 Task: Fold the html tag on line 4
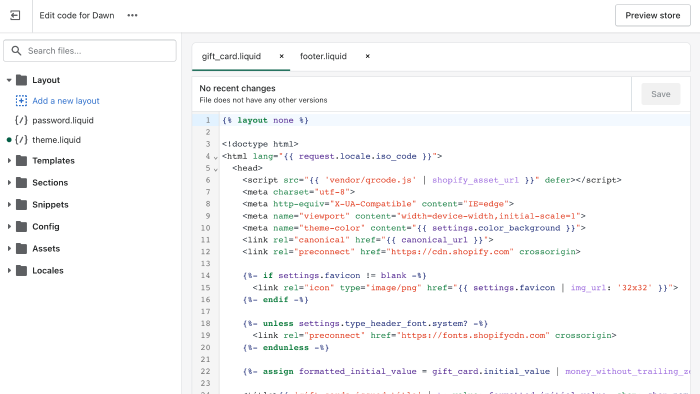pyautogui.click(x=216, y=158)
